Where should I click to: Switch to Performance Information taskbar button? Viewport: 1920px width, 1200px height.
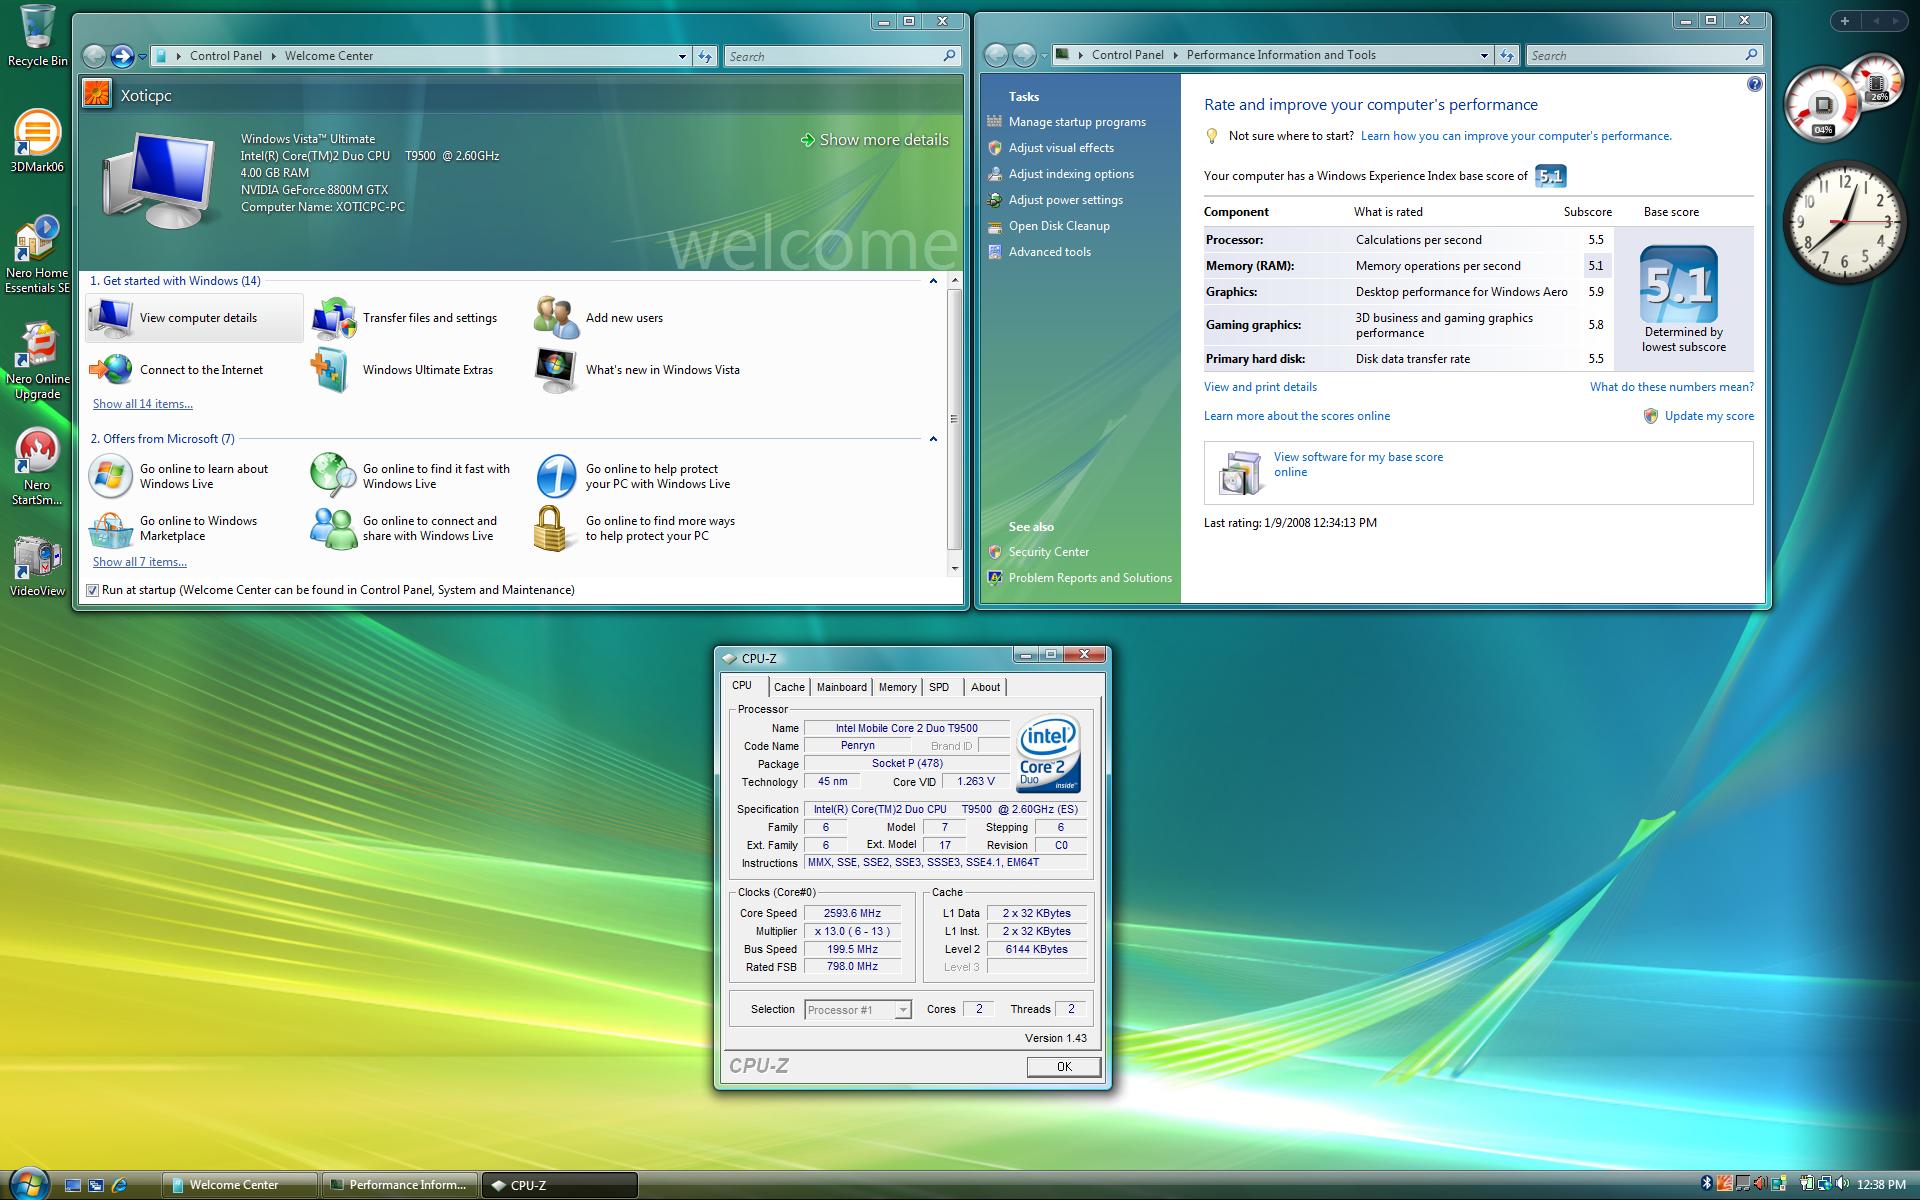click(x=400, y=1185)
